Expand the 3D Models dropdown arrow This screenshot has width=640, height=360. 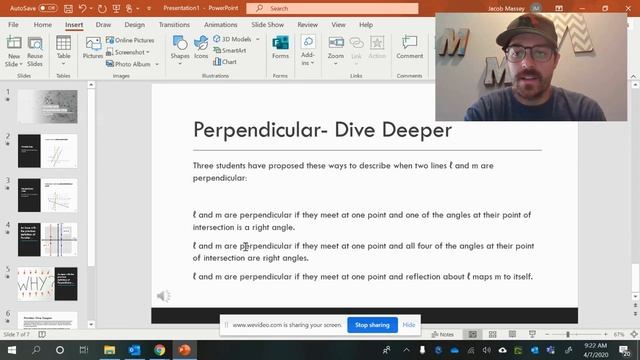pyautogui.click(x=258, y=39)
